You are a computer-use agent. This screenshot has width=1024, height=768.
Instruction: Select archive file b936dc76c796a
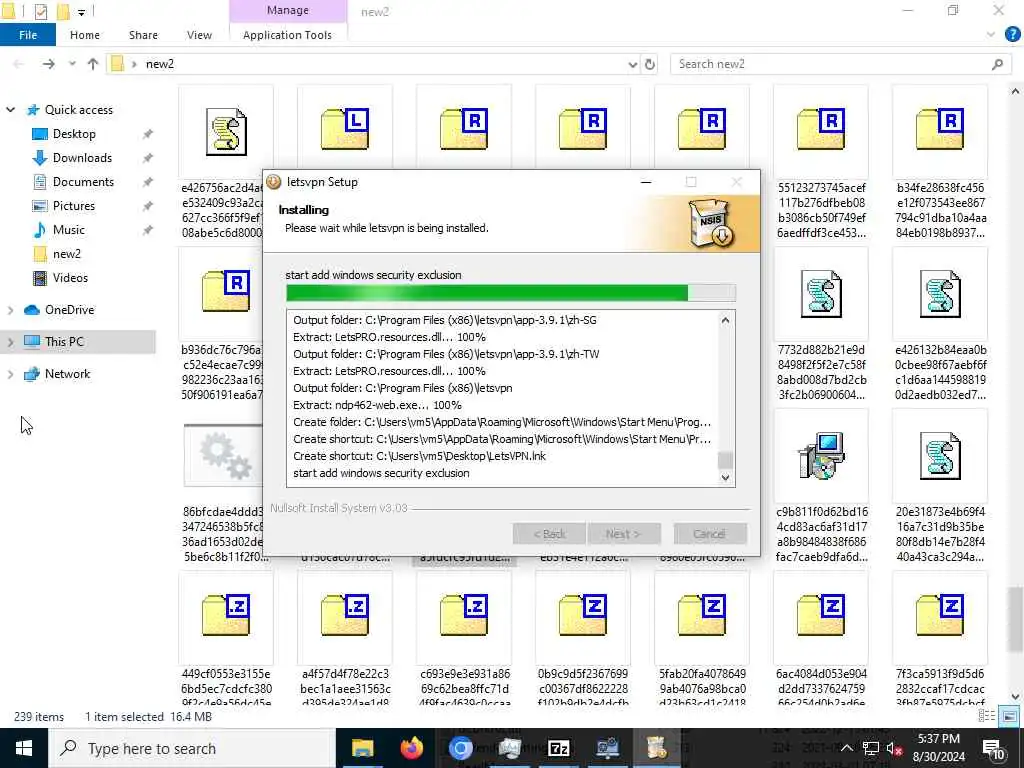coord(225,293)
